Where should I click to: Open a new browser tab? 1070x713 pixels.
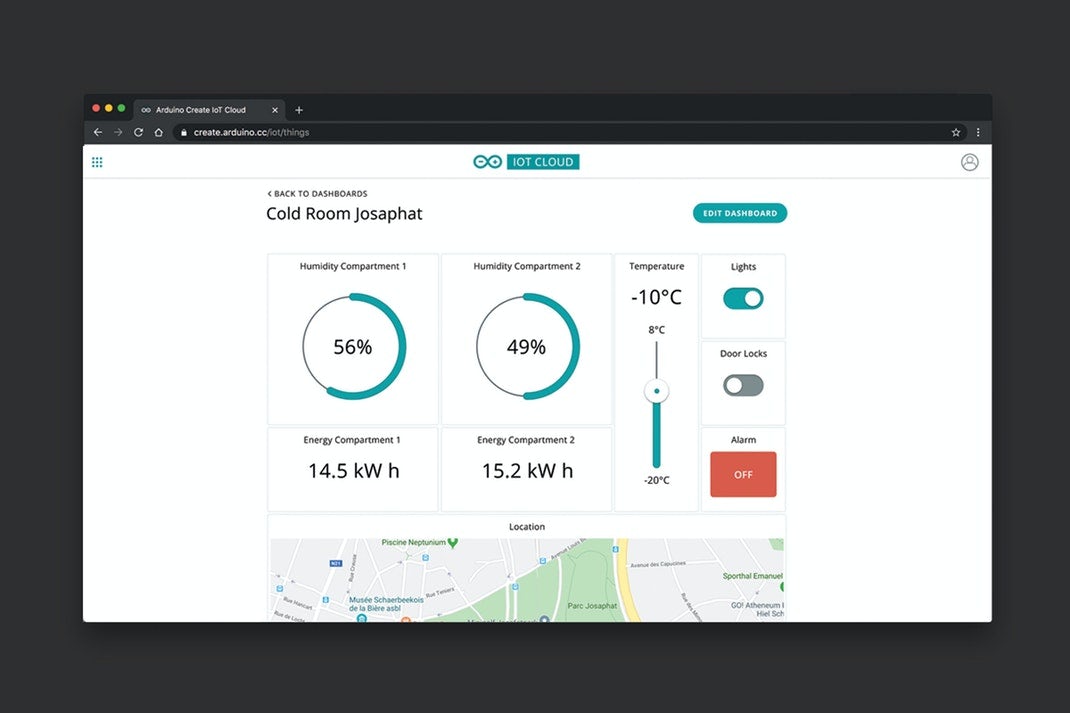pyautogui.click(x=299, y=110)
